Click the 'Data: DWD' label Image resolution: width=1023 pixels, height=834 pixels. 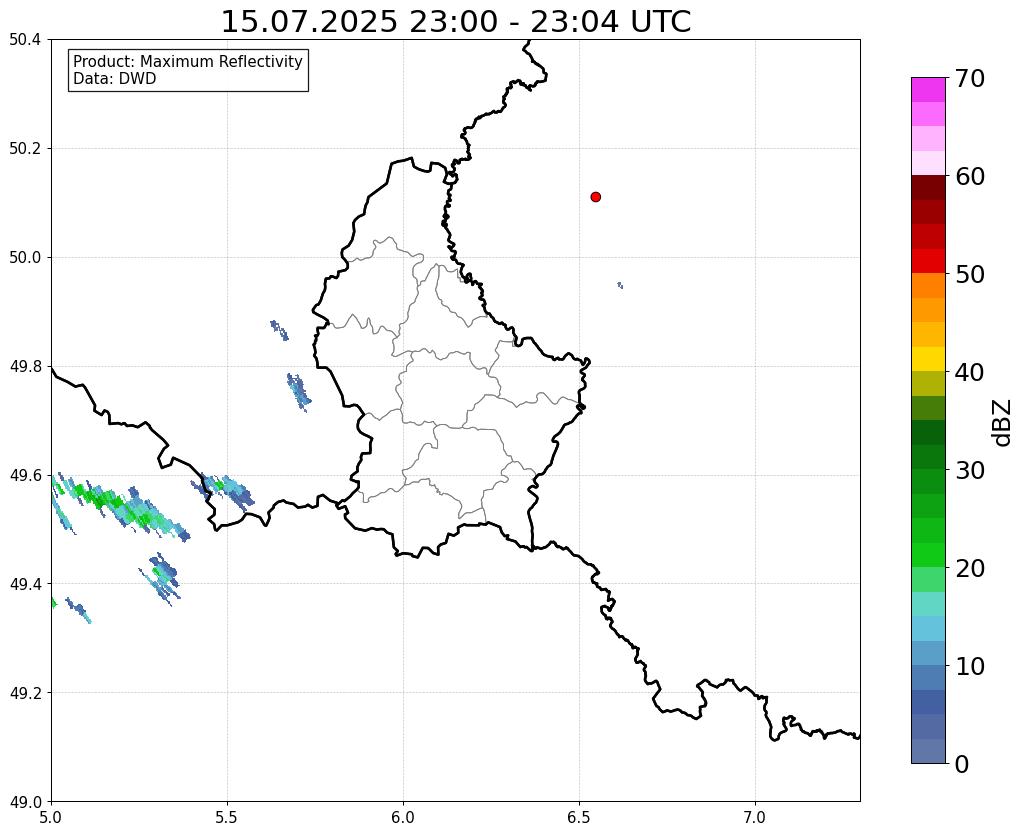pos(115,79)
